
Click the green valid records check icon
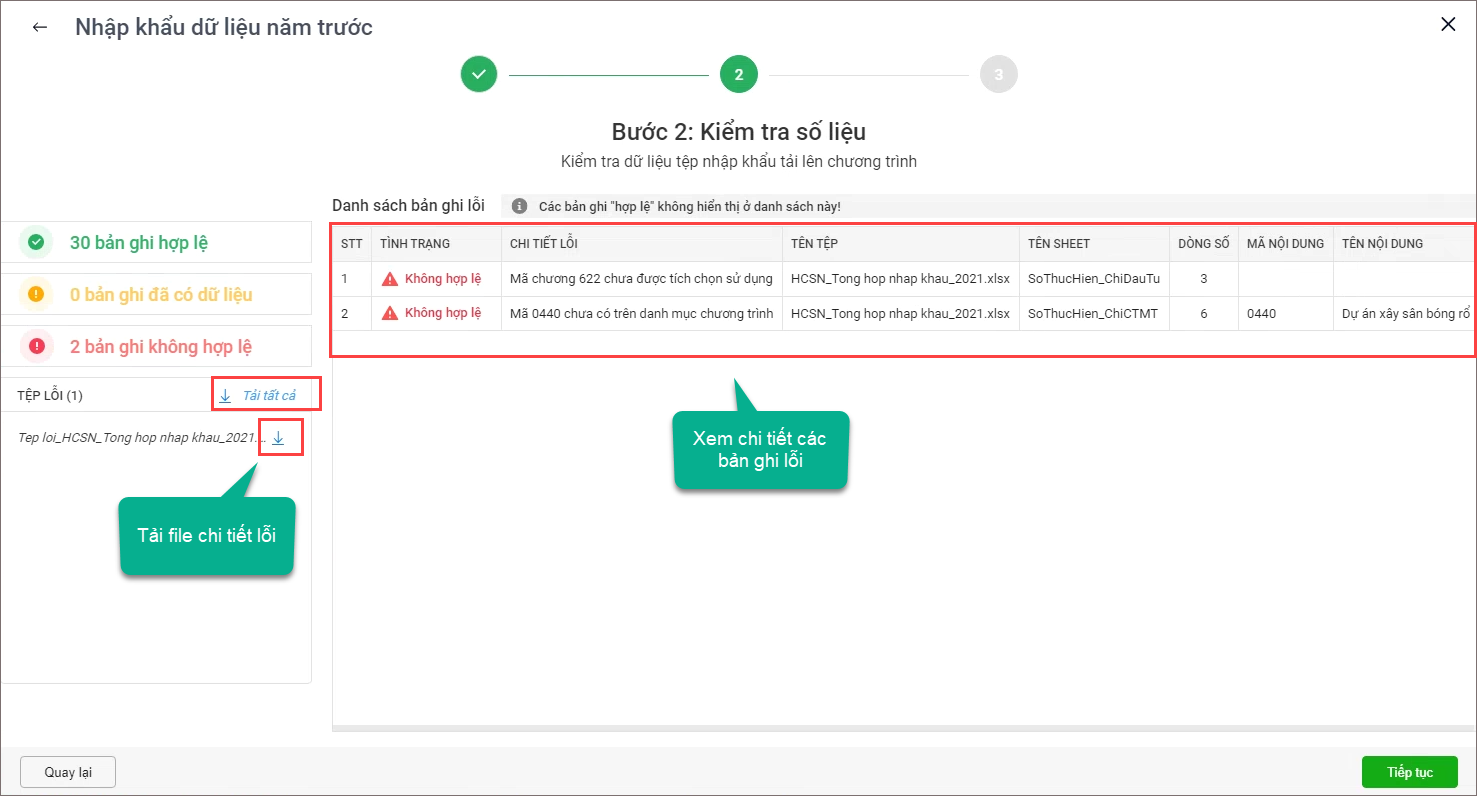(x=37, y=242)
